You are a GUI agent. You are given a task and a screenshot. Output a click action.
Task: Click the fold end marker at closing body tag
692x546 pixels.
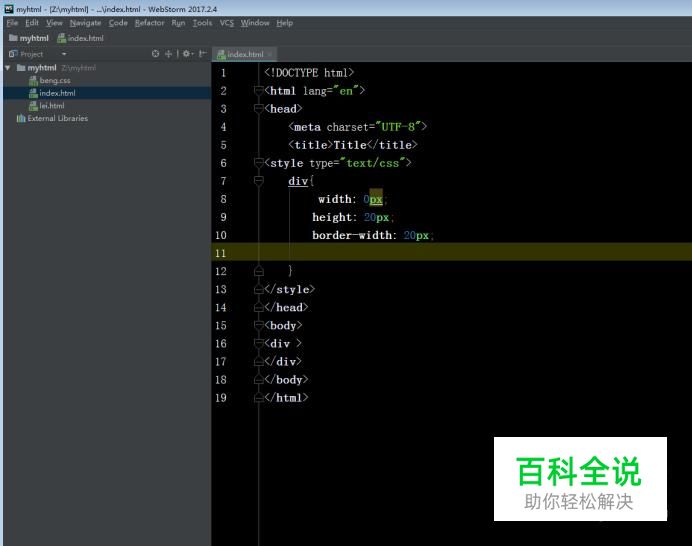(259, 380)
